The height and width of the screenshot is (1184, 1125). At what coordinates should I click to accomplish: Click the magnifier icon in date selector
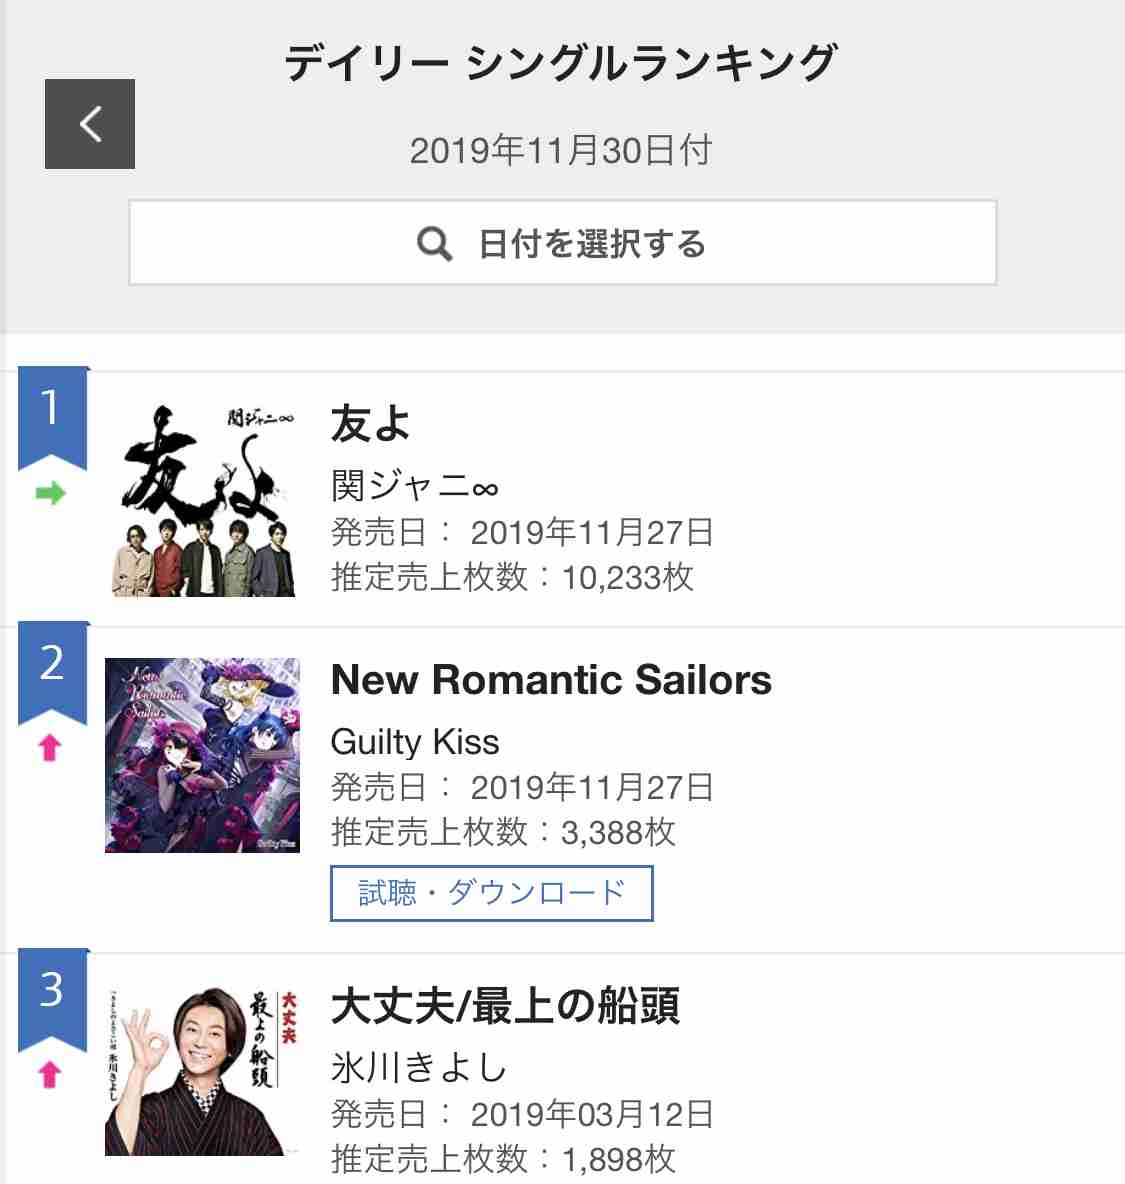435,244
